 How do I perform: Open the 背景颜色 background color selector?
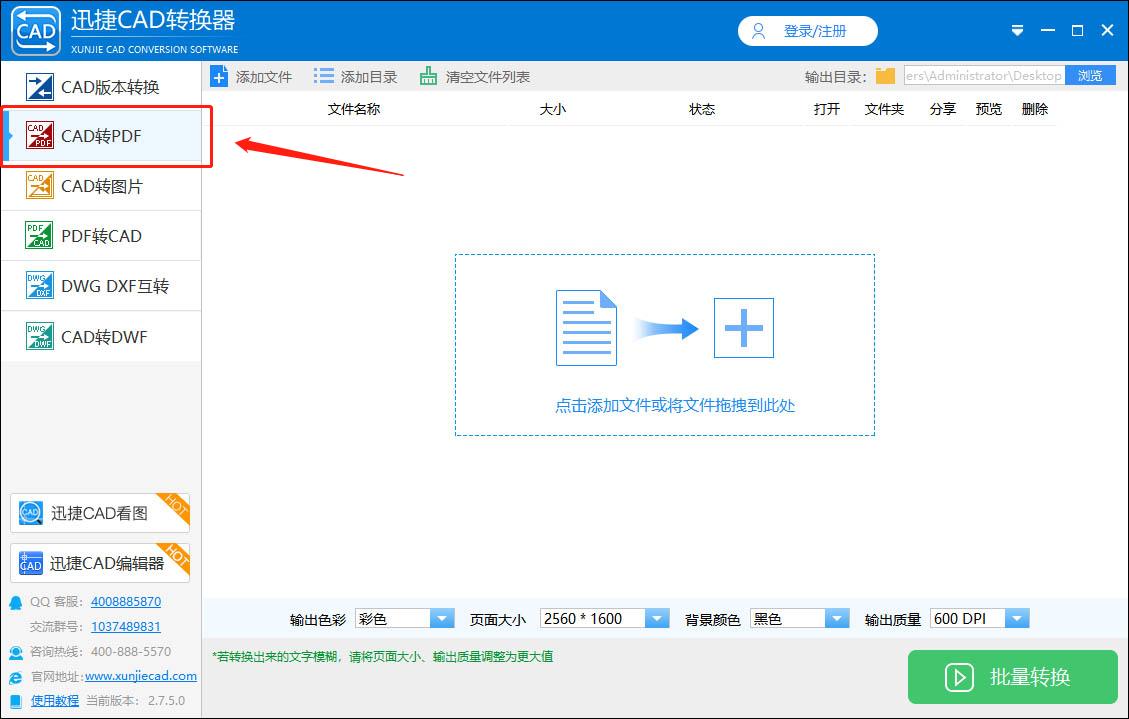pos(837,618)
